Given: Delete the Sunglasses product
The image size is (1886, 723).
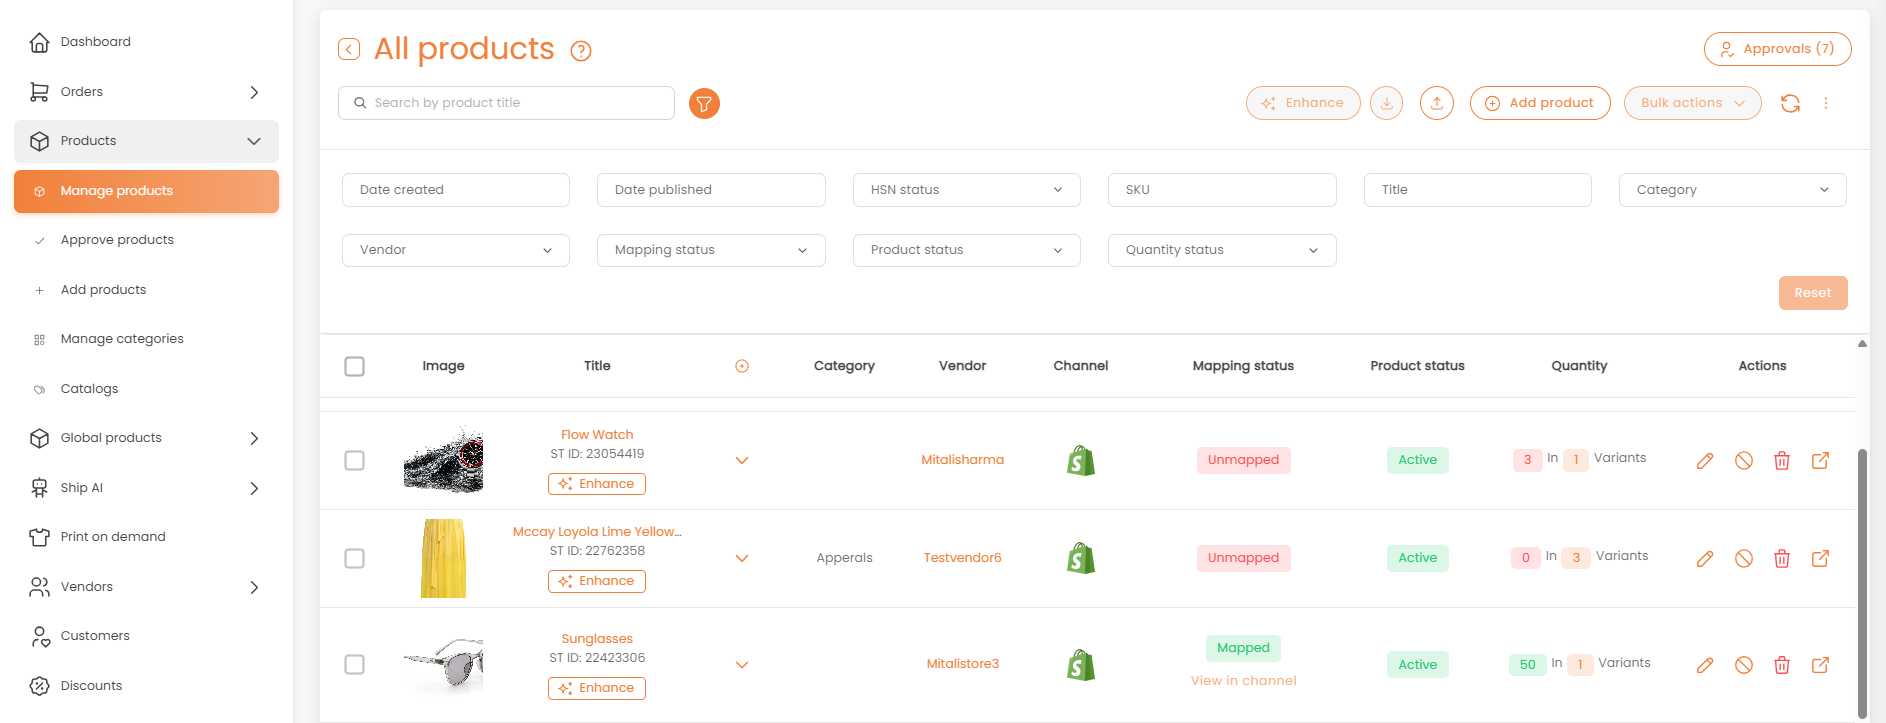Looking at the screenshot, I should [x=1782, y=665].
